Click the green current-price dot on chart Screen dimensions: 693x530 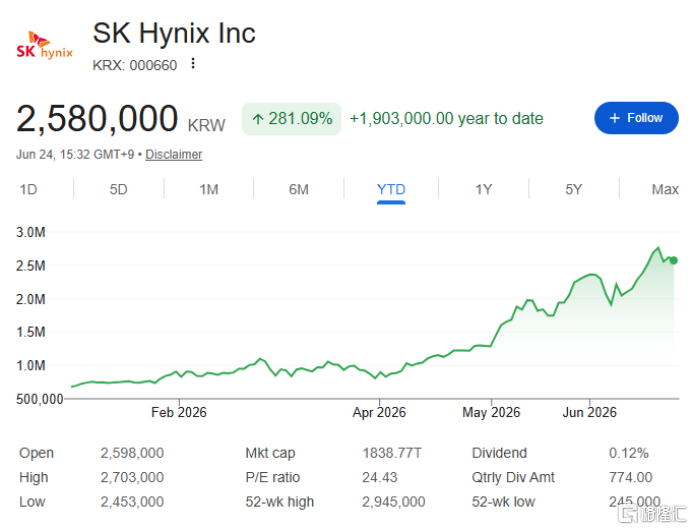coord(674,260)
